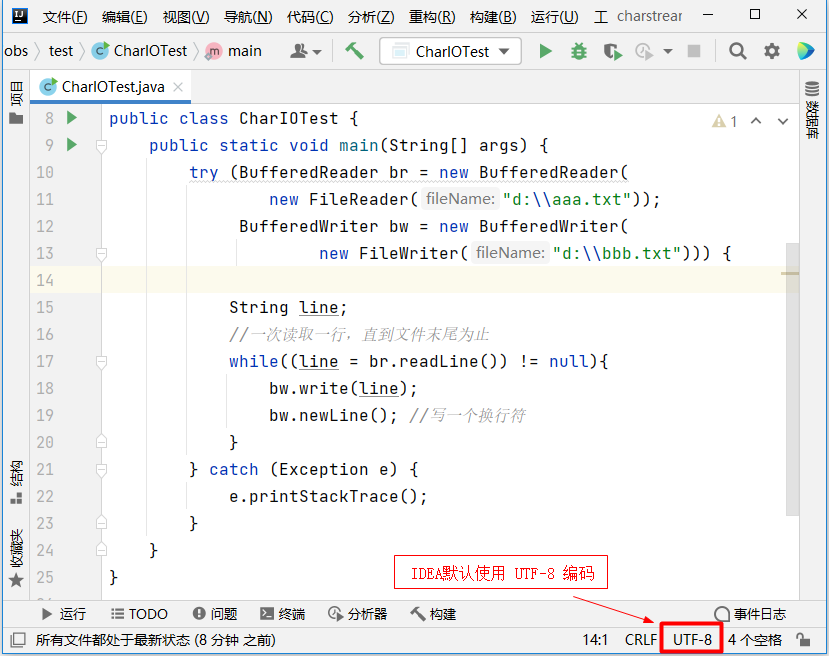
Task: Click the UTF-8 encoding status widget
Action: click(x=692, y=640)
